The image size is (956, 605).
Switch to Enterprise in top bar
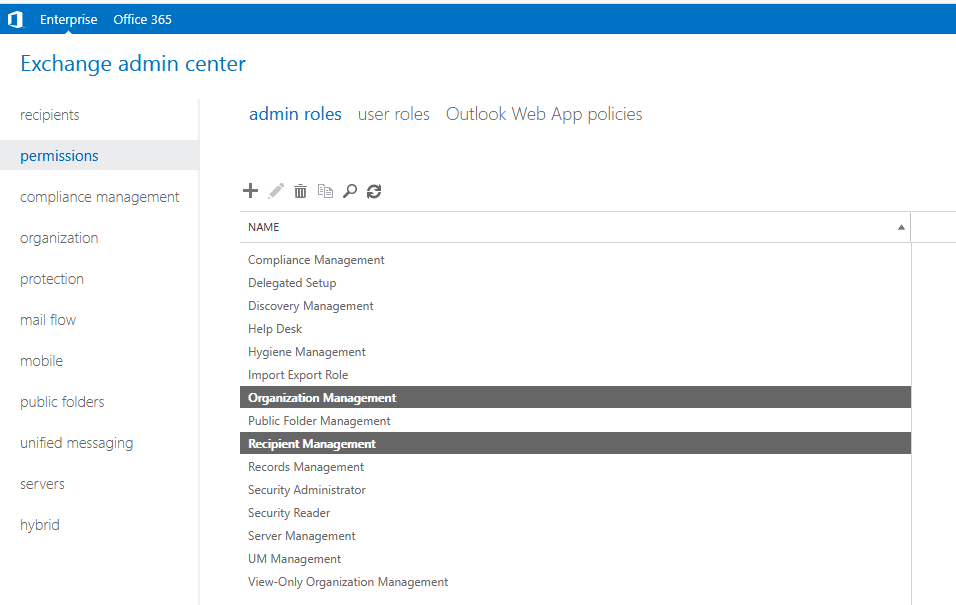click(x=68, y=20)
